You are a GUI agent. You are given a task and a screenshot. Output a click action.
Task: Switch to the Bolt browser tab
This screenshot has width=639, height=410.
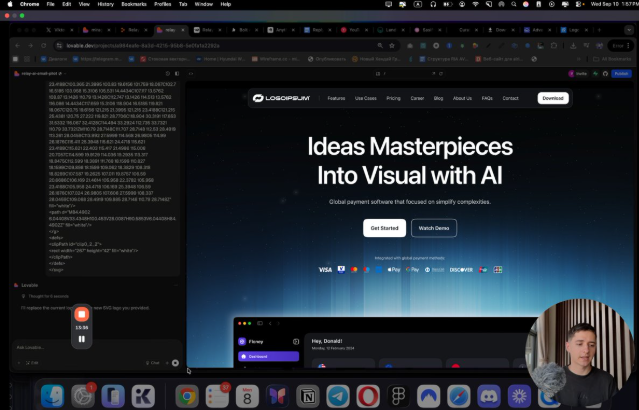pos(244,30)
